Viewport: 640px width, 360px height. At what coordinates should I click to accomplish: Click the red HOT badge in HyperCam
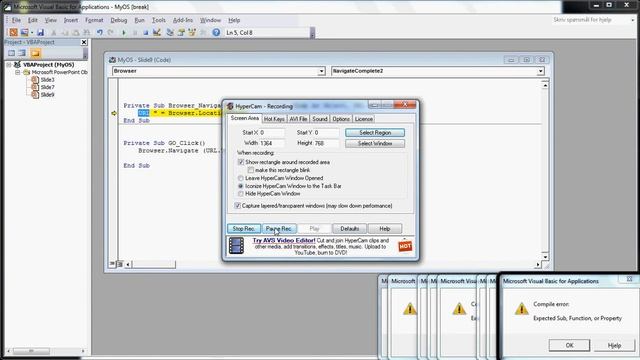(x=405, y=246)
